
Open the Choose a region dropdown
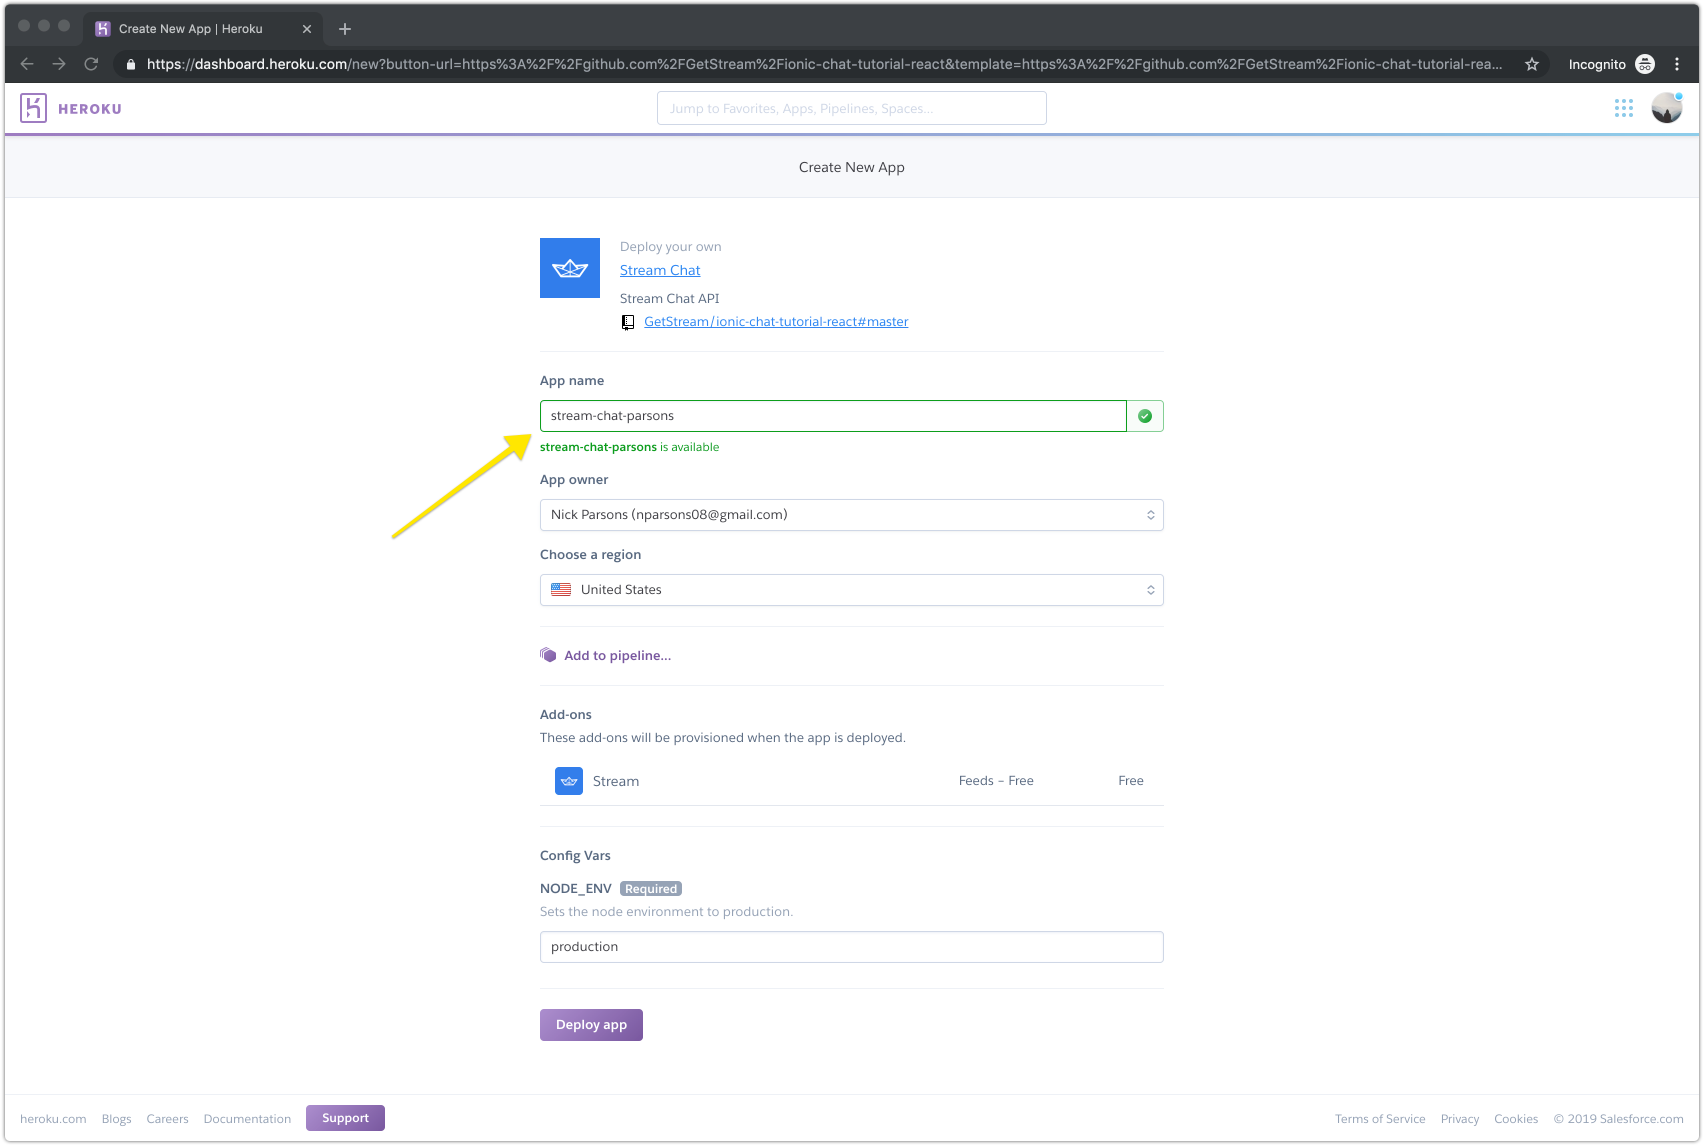tap(852, 590)
